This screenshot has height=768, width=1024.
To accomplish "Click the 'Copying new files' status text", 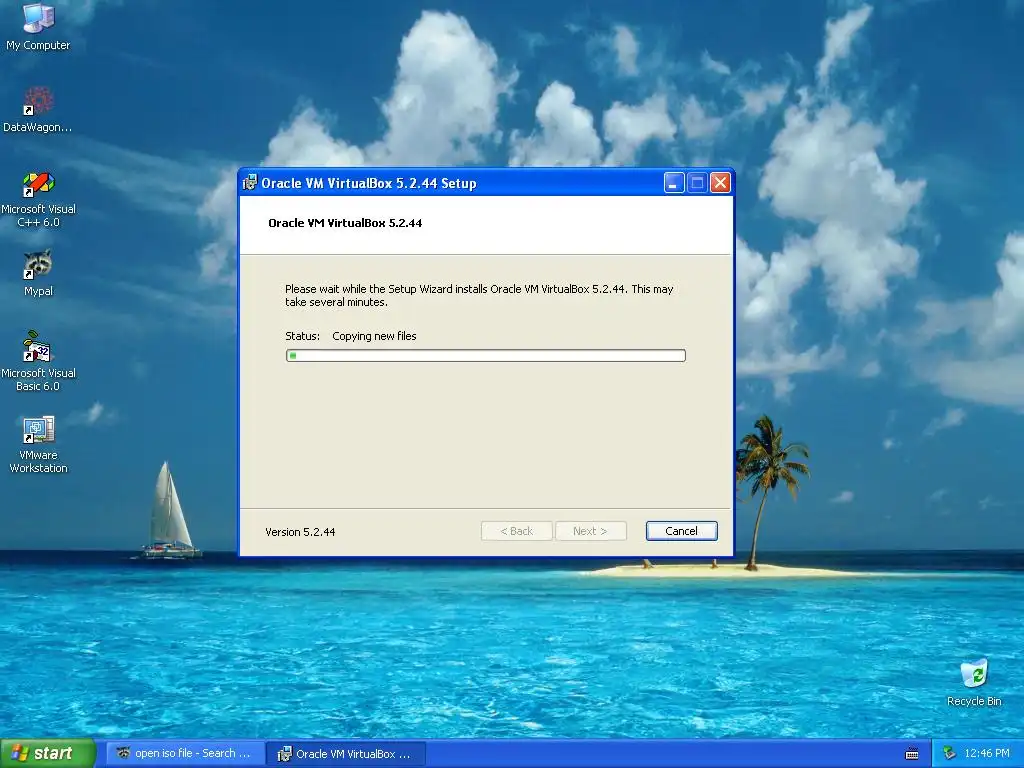I will click(x=374, y=336).
